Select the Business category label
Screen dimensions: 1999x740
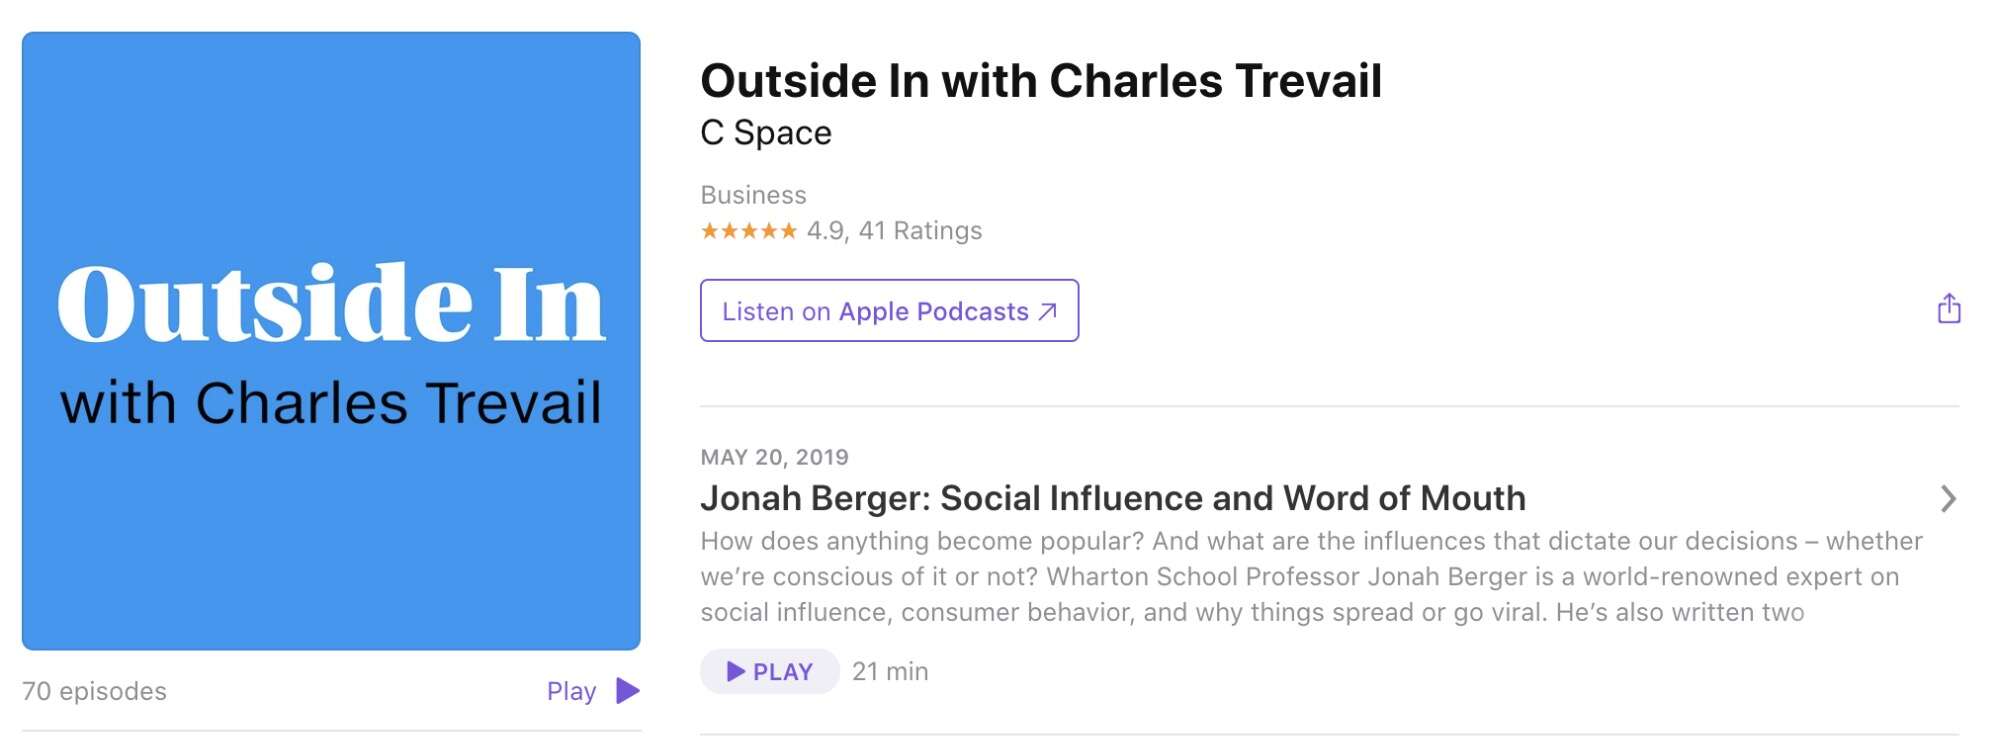[754, 194]
